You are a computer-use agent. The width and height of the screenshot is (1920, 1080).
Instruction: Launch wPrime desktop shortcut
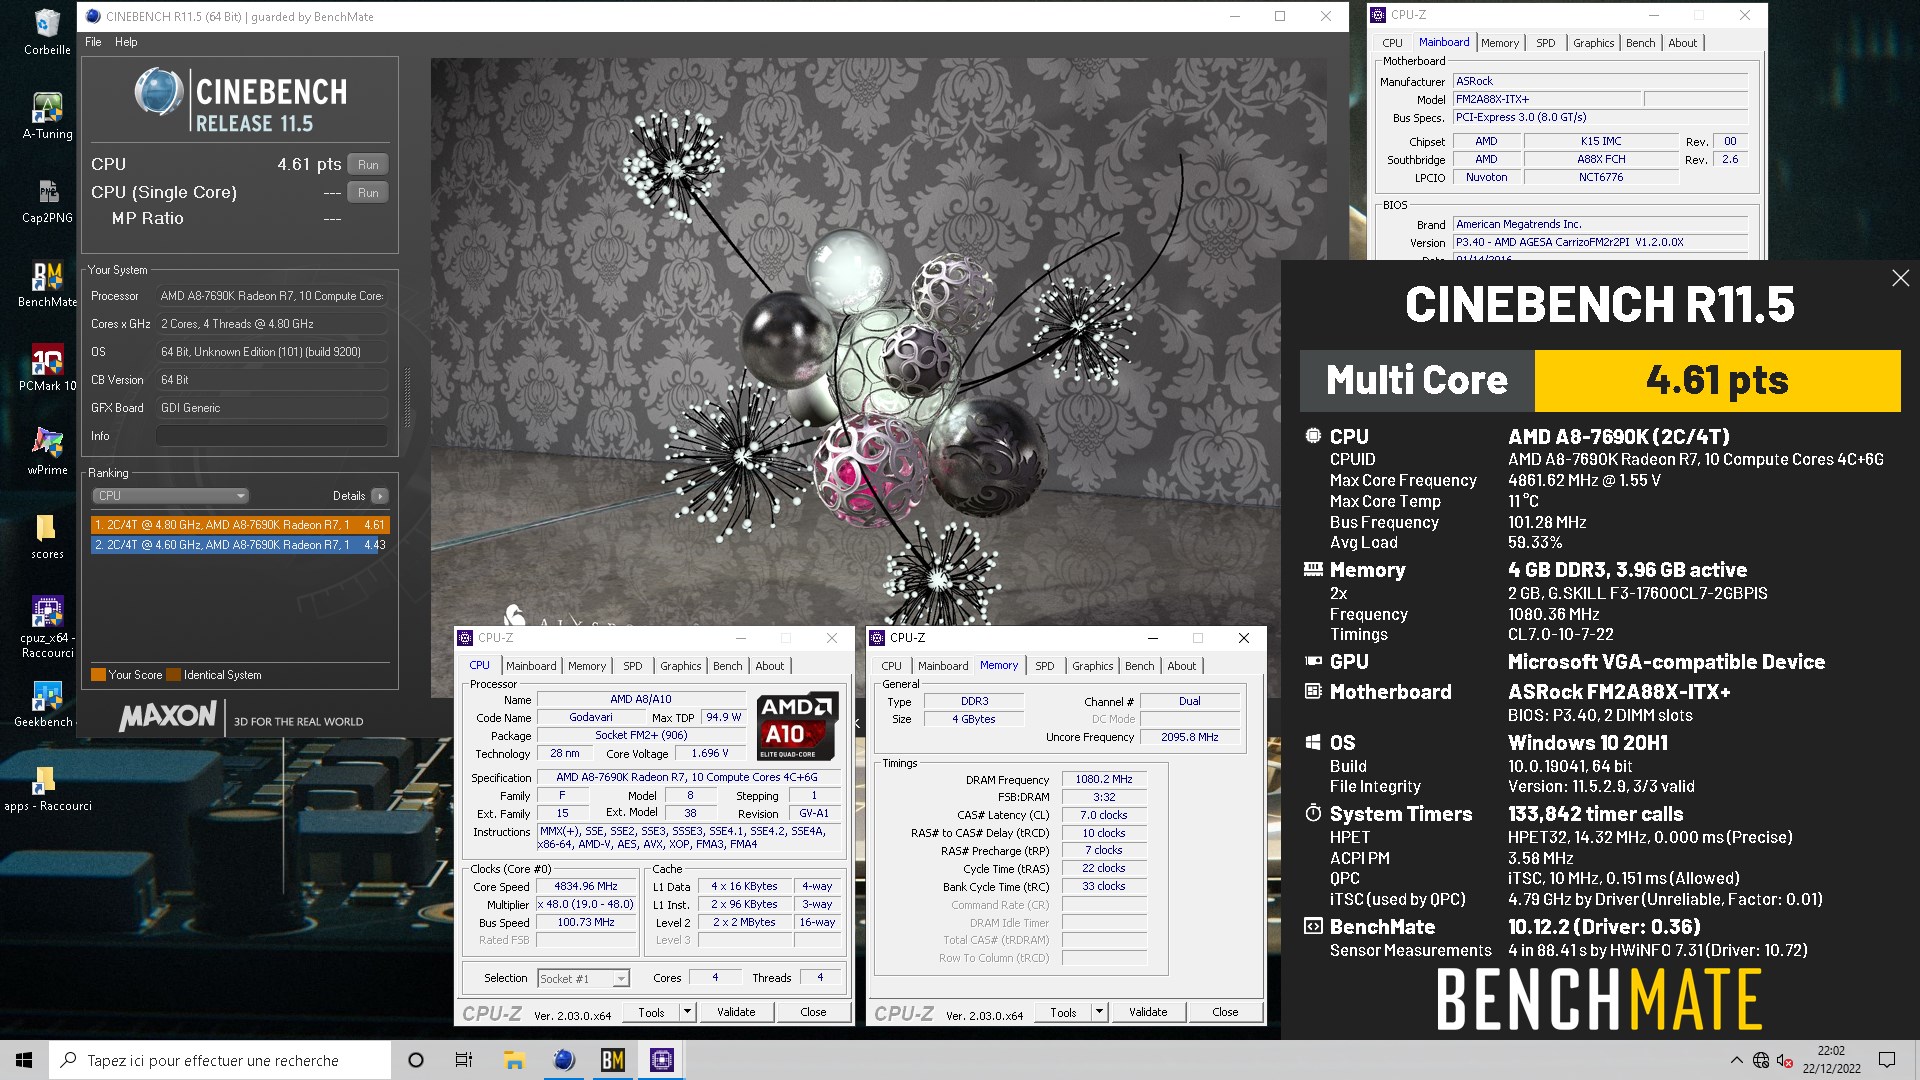coord(47,451)
